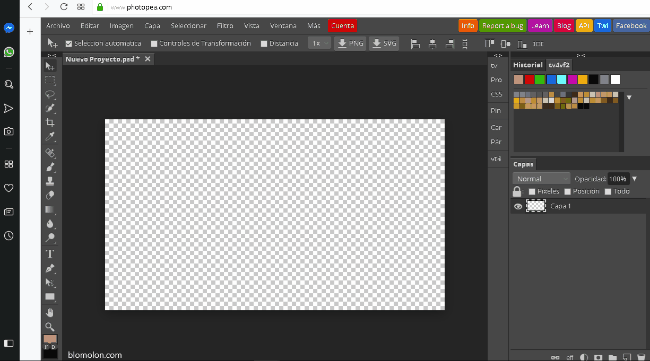The image size is (650, 361).
Task: Select the Rectangular Select tool
Action: click(x=50, y=80)
